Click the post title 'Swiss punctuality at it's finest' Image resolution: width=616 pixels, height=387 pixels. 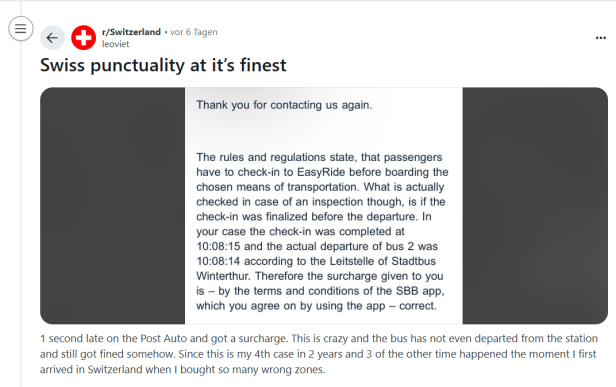[x=163, y=65]
